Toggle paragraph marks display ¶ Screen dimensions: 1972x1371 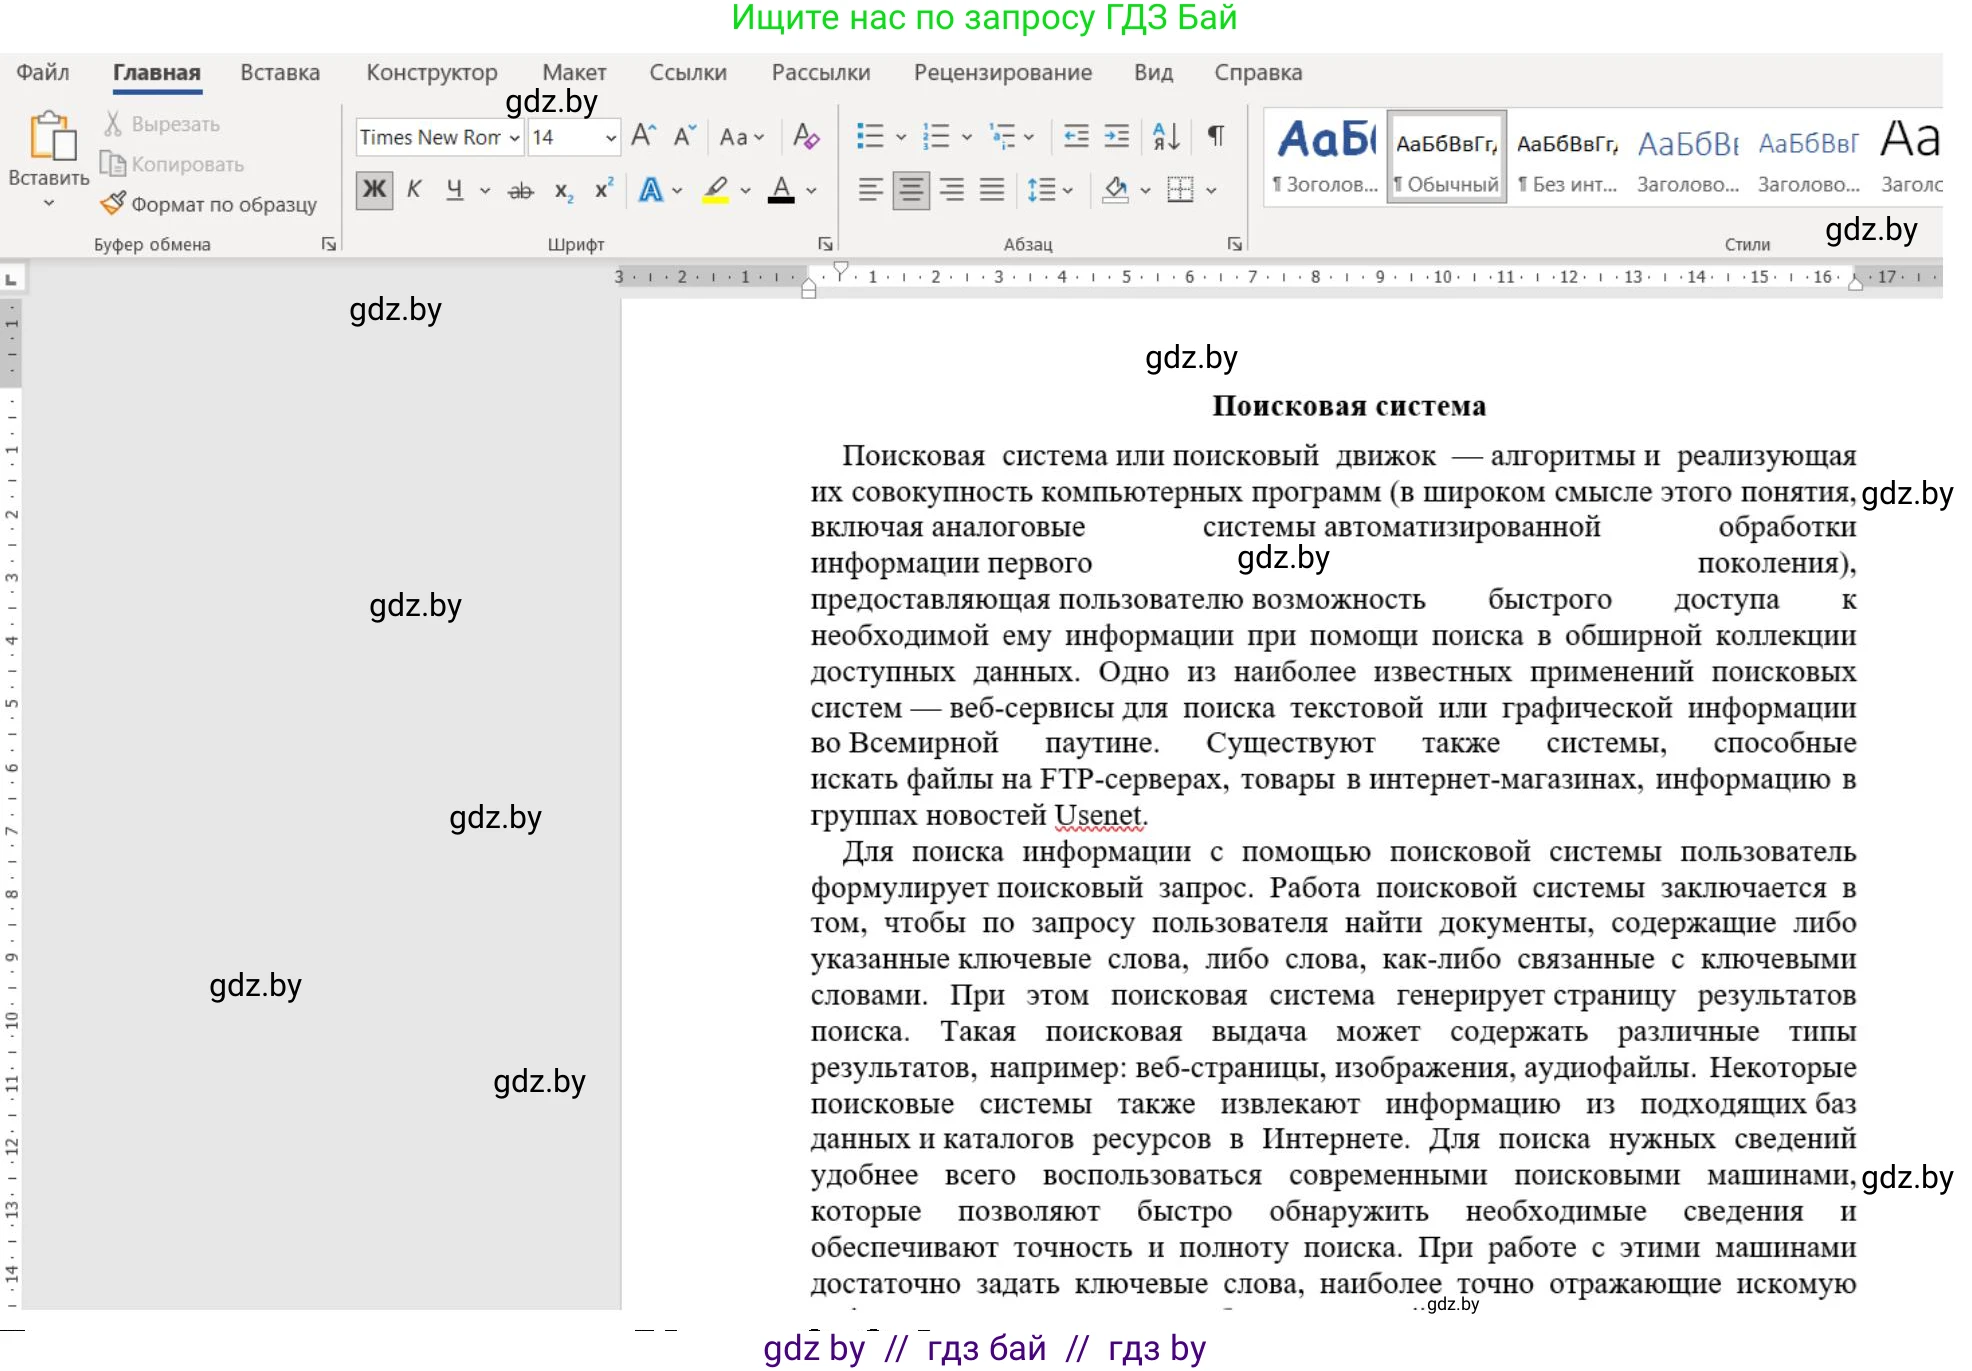(x=1216, y=137)
